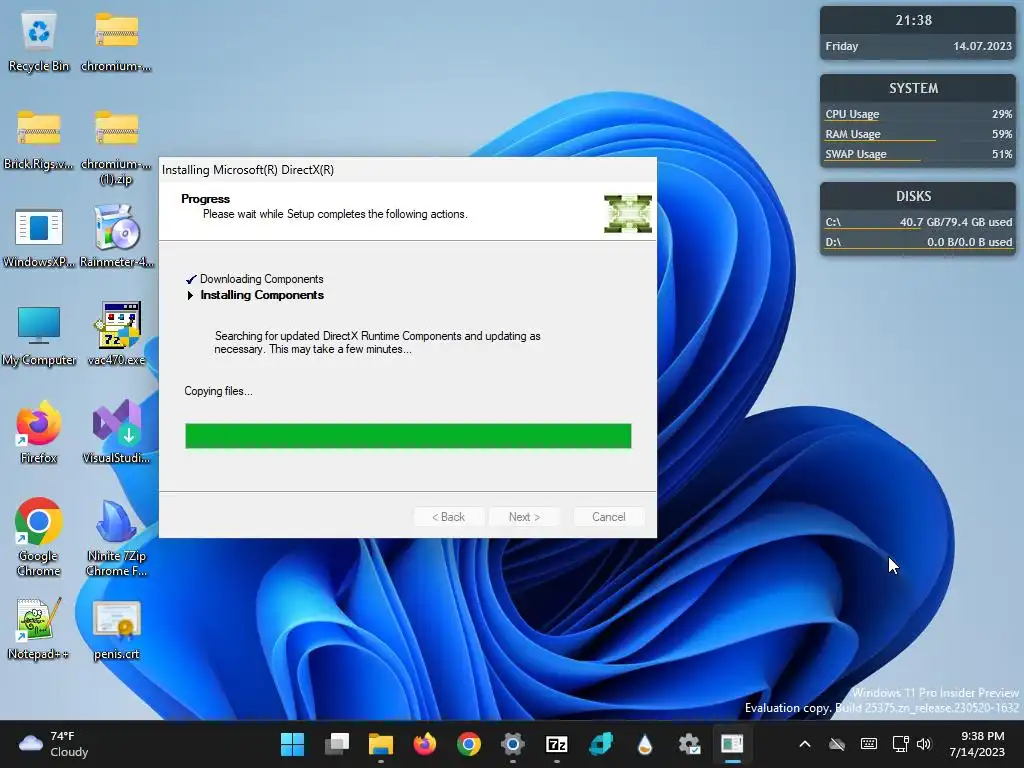Open Chrome from the taskbar
This screenshot has height=768, width=1024.
(x=469, y=744)
